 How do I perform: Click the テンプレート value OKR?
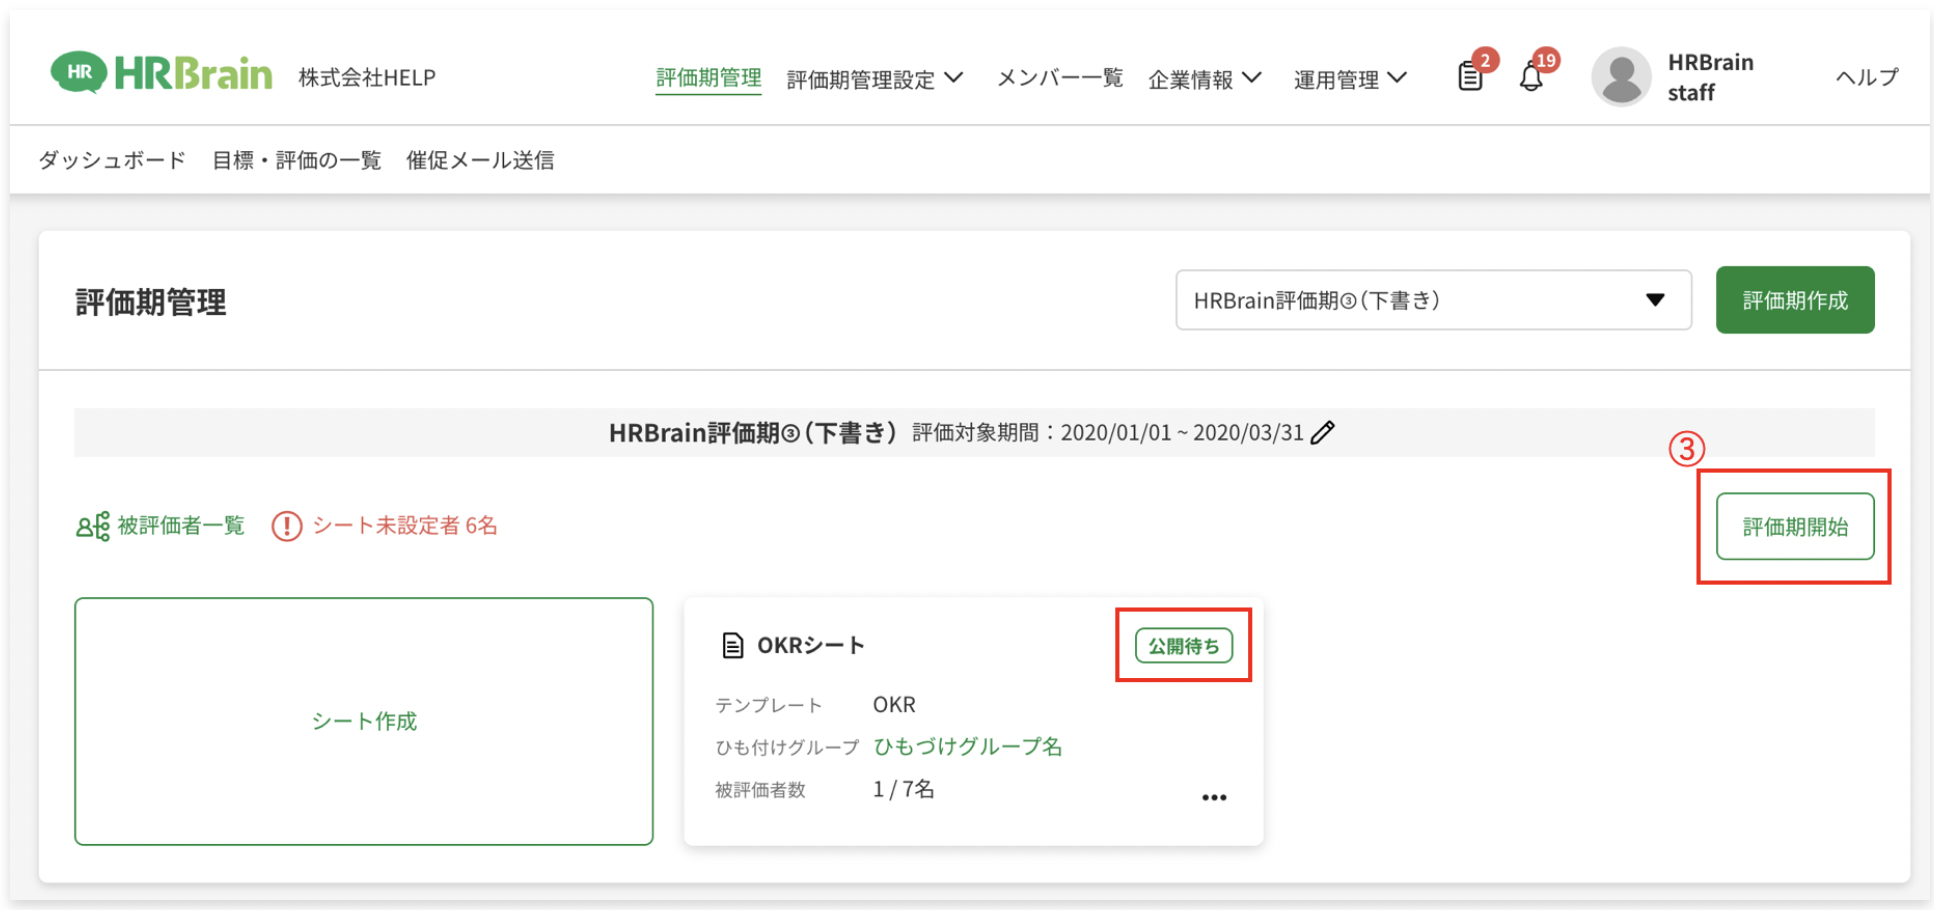pyautogui.click(x=894, y=705)
